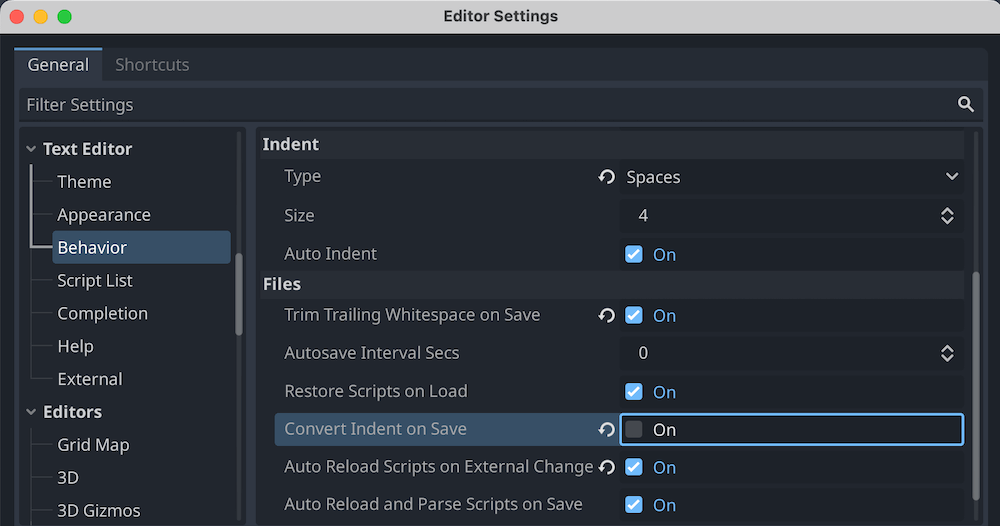
Task: Reset Indent Type to default value
Action: (x=607, y=177)
